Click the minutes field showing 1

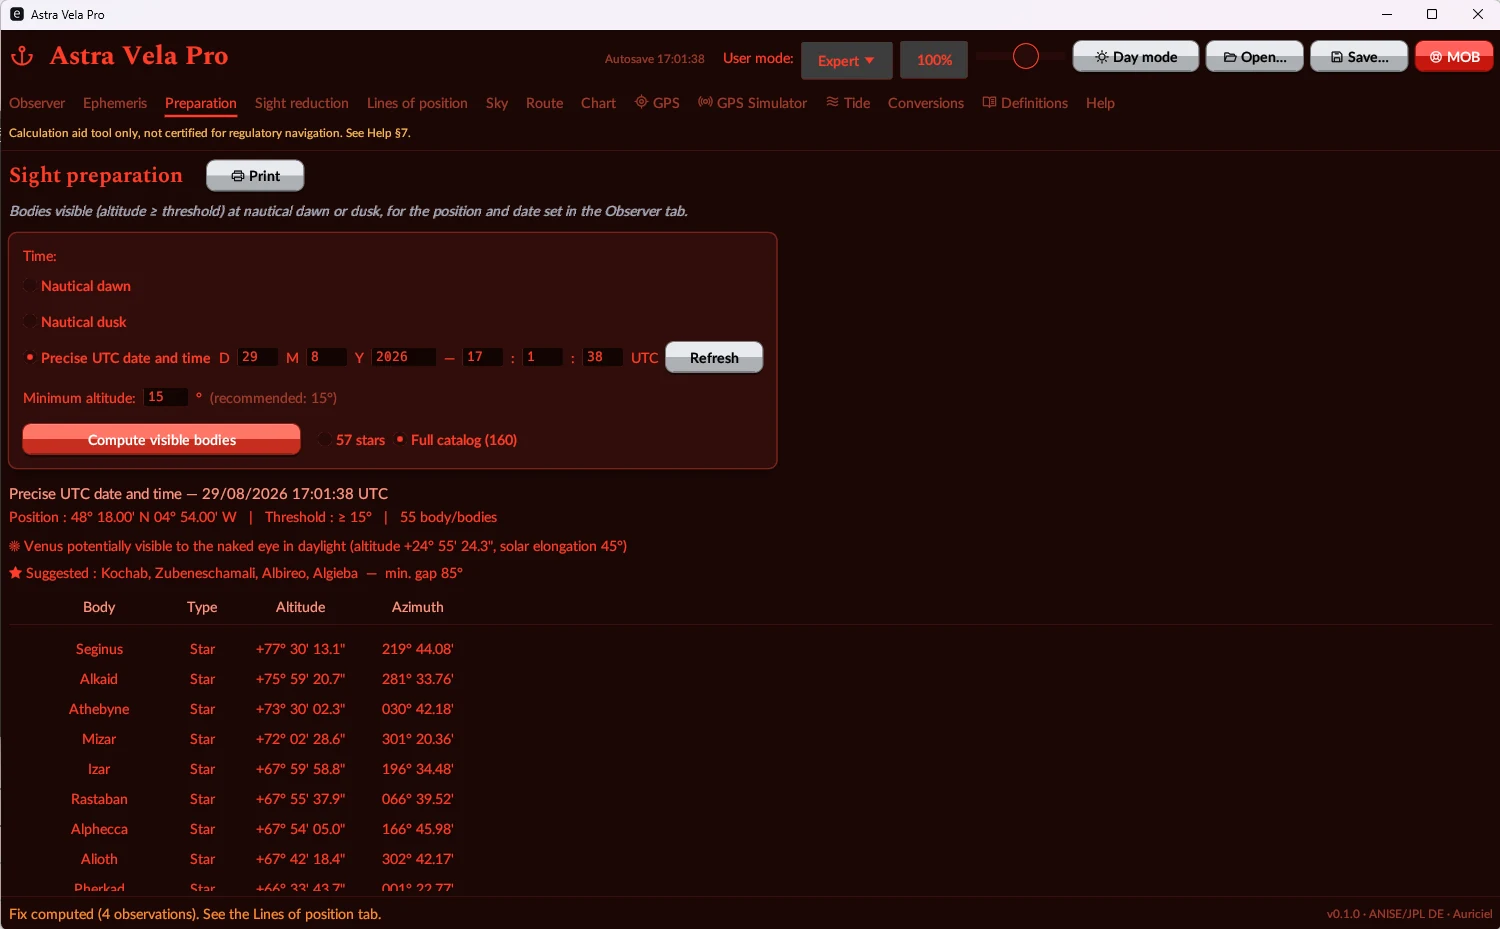pyautogui.click(x=543, y=357)
